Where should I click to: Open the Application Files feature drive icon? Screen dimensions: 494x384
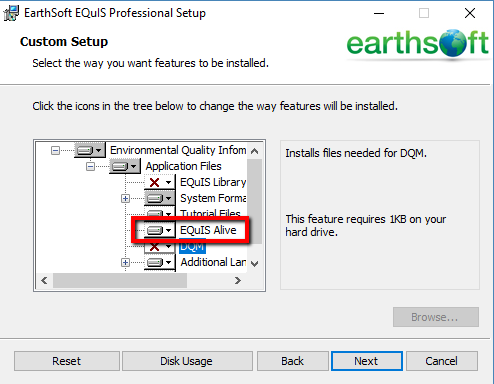(124, 166)
